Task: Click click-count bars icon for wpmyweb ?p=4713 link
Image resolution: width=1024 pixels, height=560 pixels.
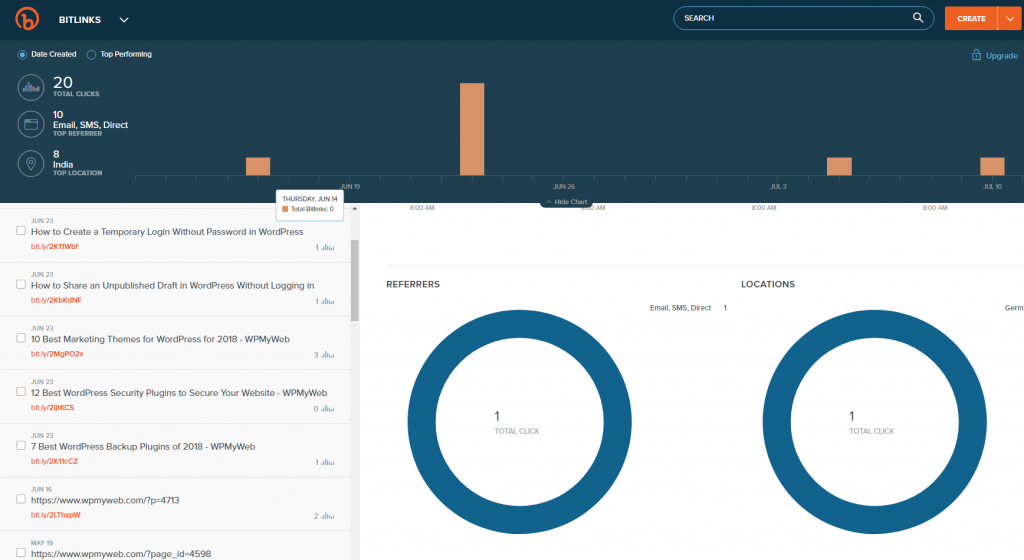Action: (x=327, y=516)
